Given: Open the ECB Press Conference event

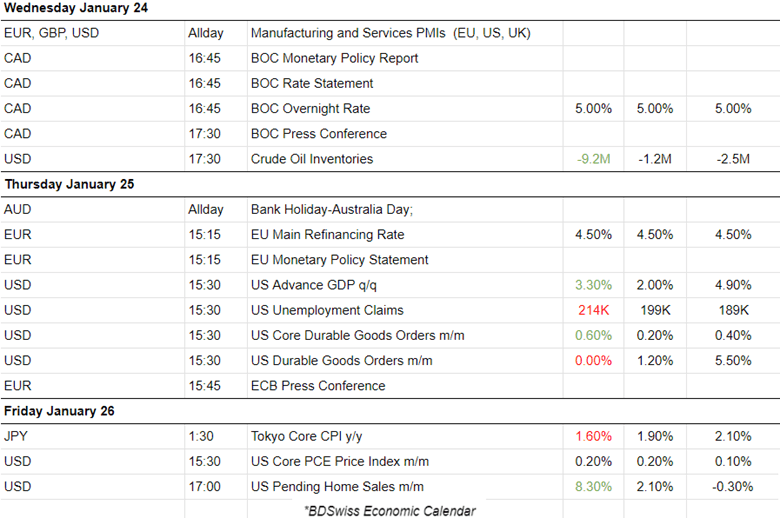Looking at the screenshot, I should 318,385.
